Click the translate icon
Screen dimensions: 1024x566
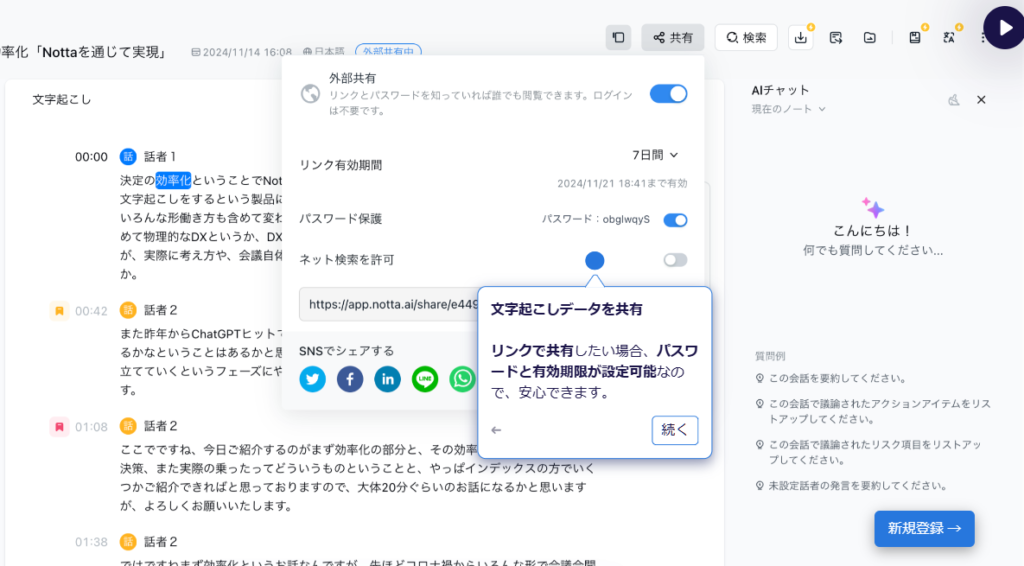coord(949,37)
